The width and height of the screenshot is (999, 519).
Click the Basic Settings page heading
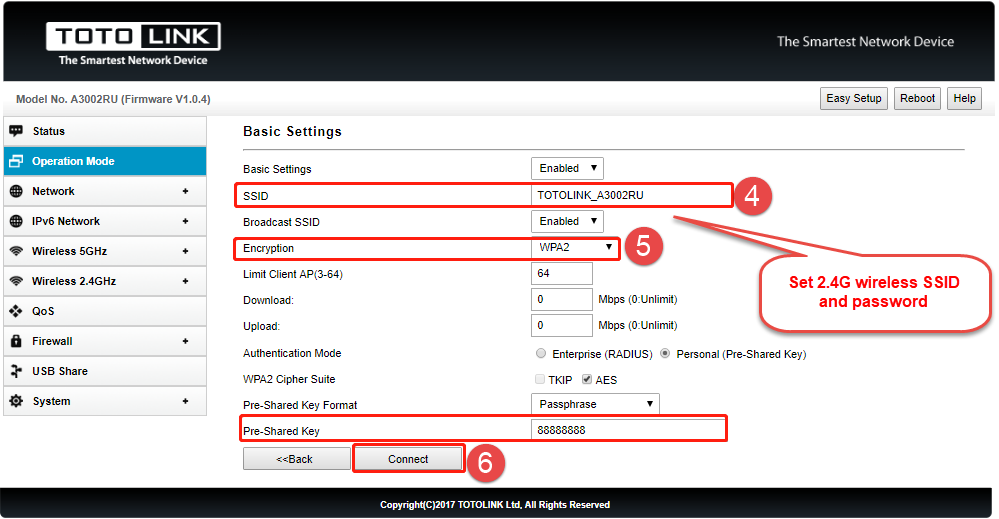click(x=292, y=131)
